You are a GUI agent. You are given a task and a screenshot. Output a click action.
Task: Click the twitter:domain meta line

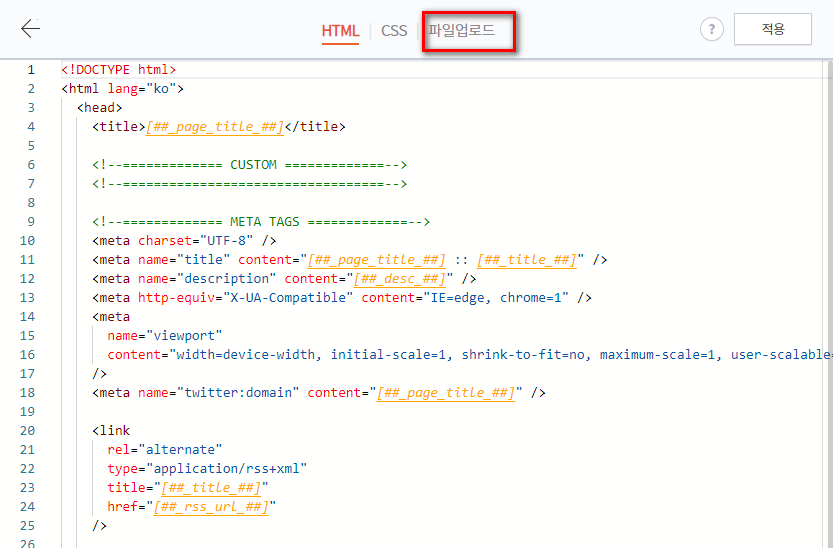319,393
